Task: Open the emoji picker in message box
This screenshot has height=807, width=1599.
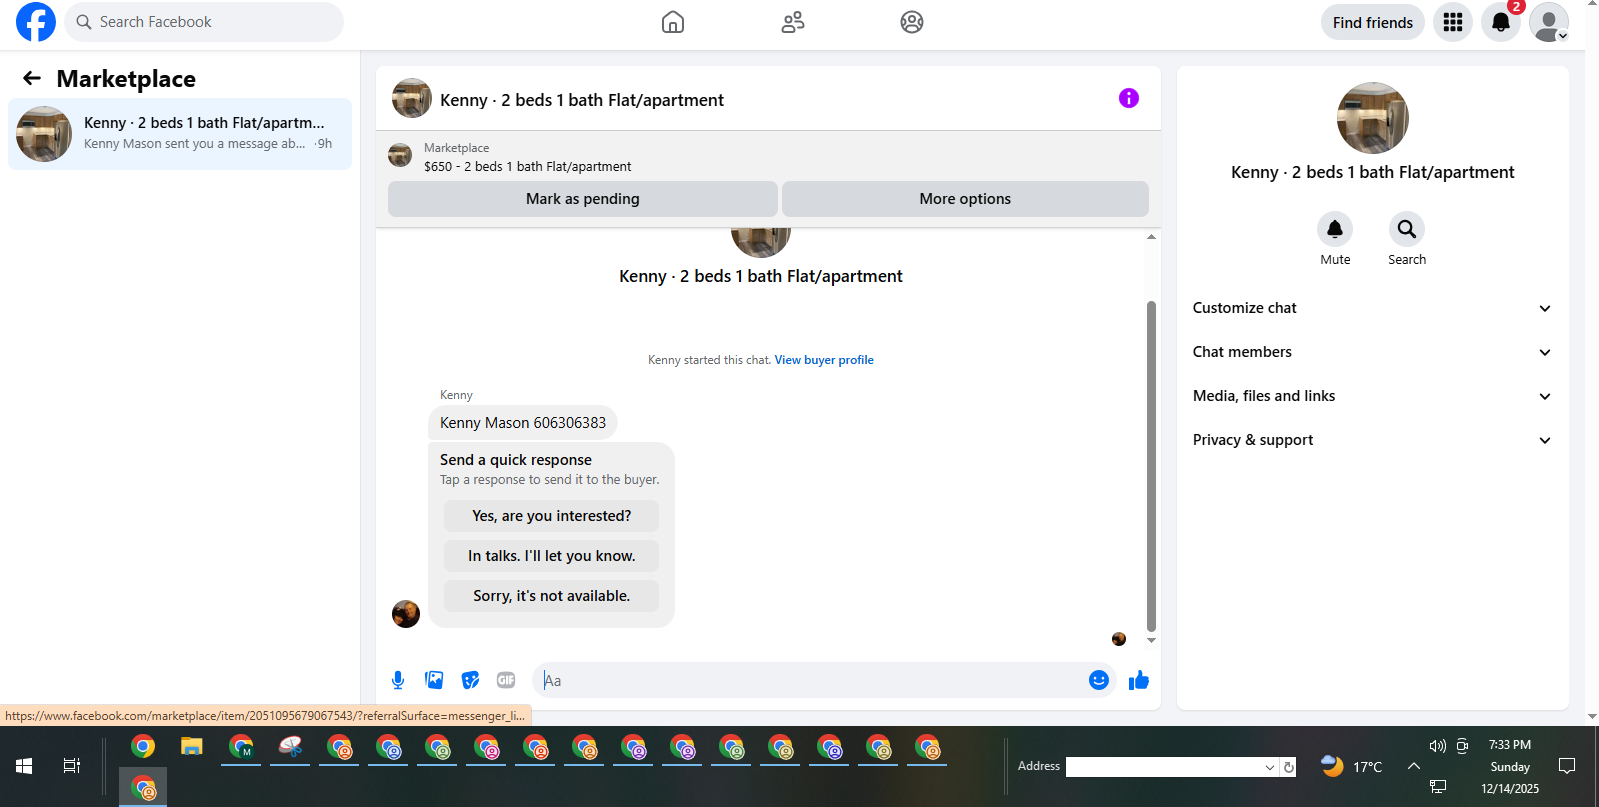Action: coord(1099,680)
